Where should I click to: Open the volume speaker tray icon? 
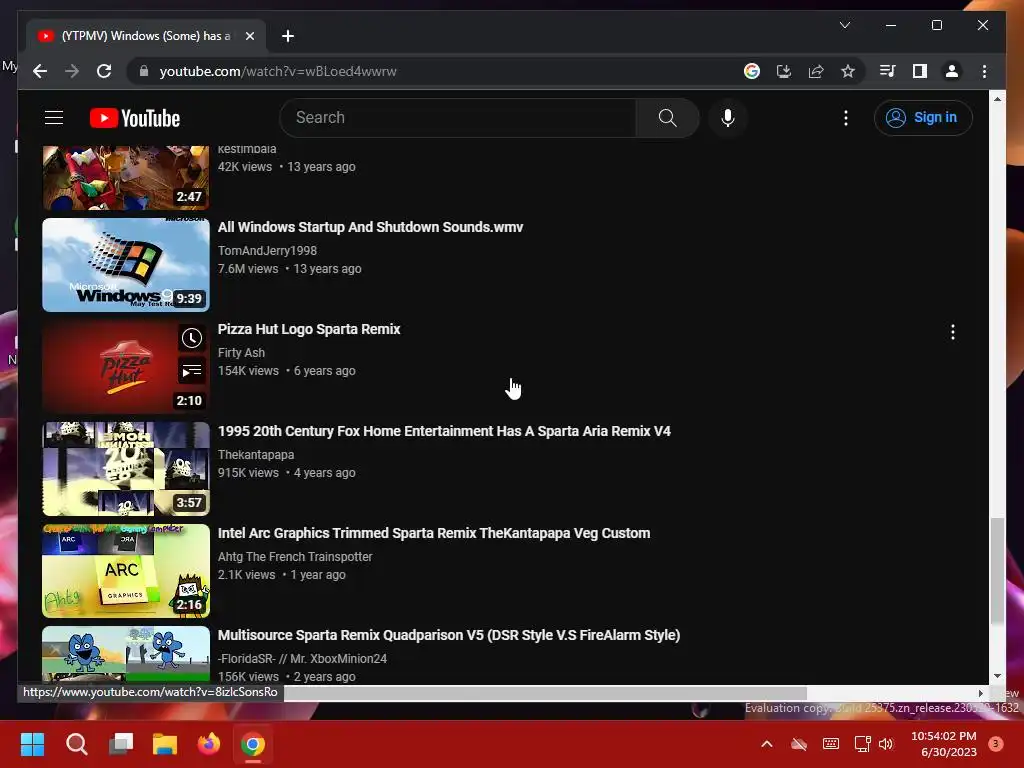point(886,744)
